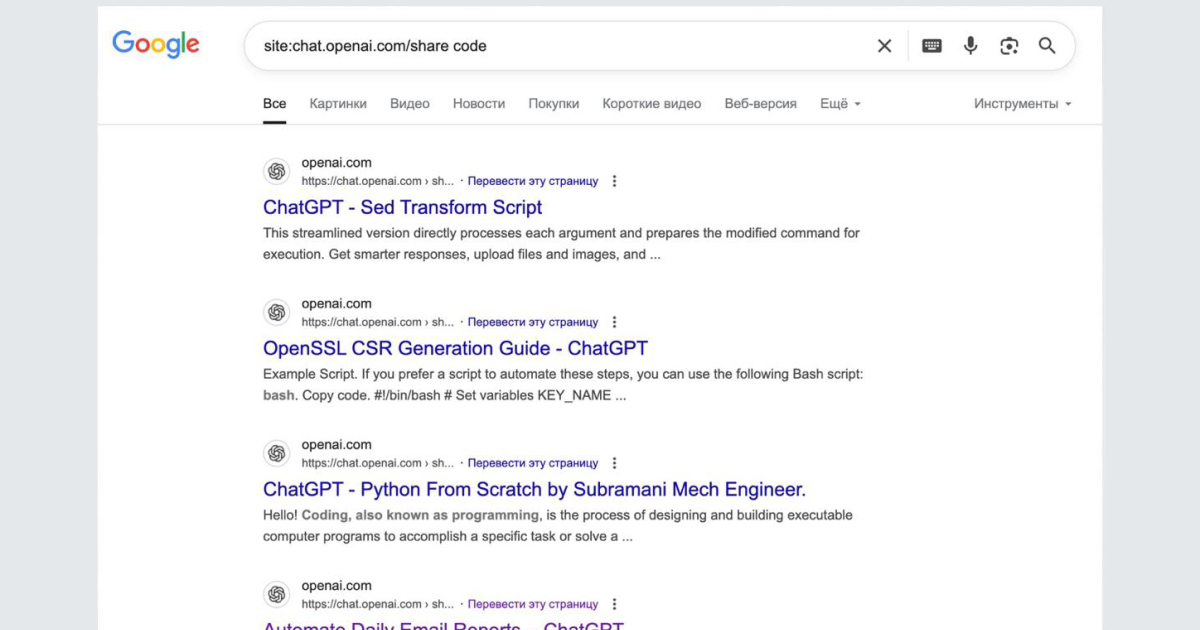Click the snippet starting 'Example Script. If you prefer'
Image resolution: width=1200 pixels, height=630 pixels.
coord(563,384)
